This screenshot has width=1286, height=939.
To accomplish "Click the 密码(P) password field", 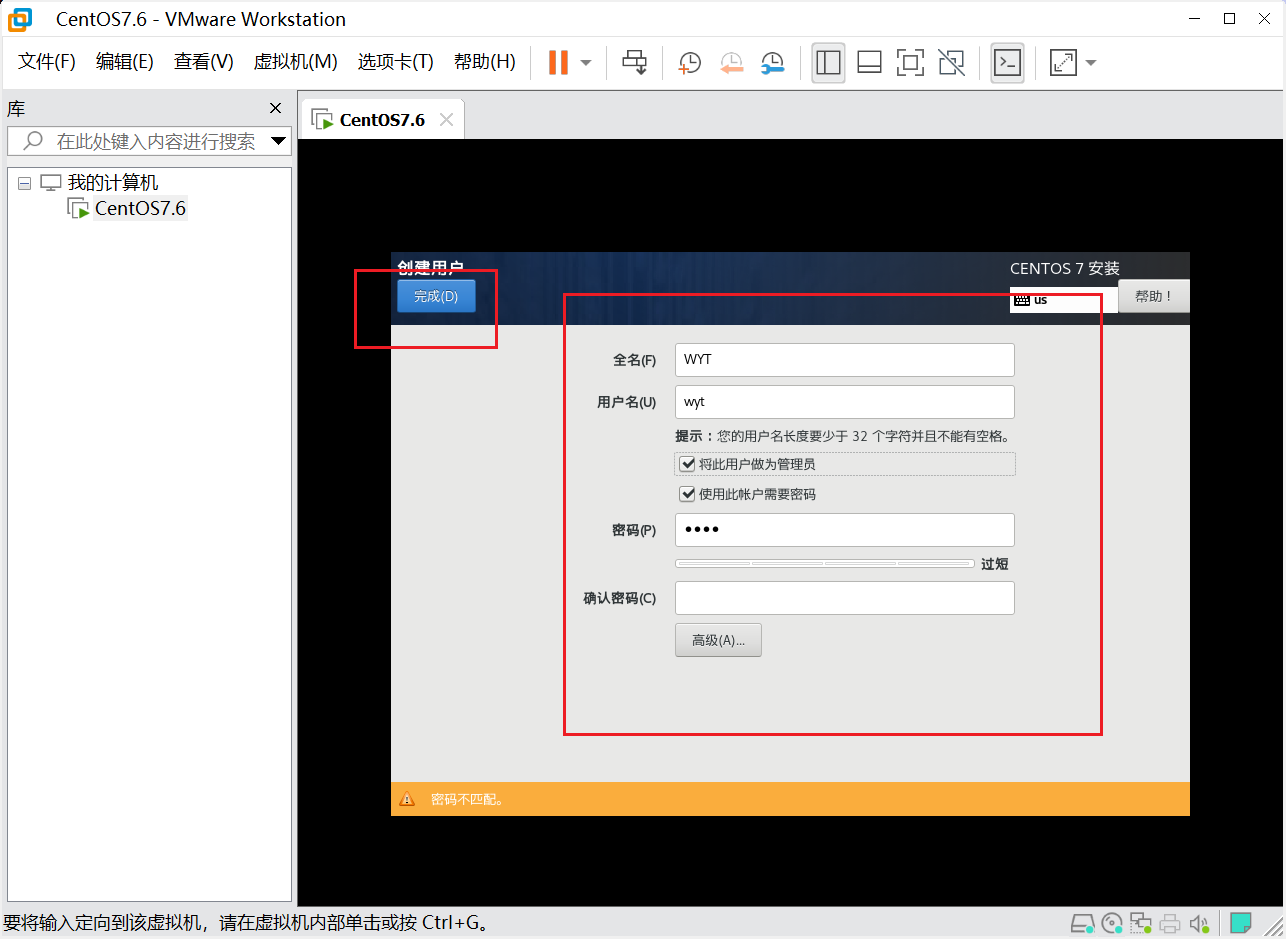I will (845, 530).
